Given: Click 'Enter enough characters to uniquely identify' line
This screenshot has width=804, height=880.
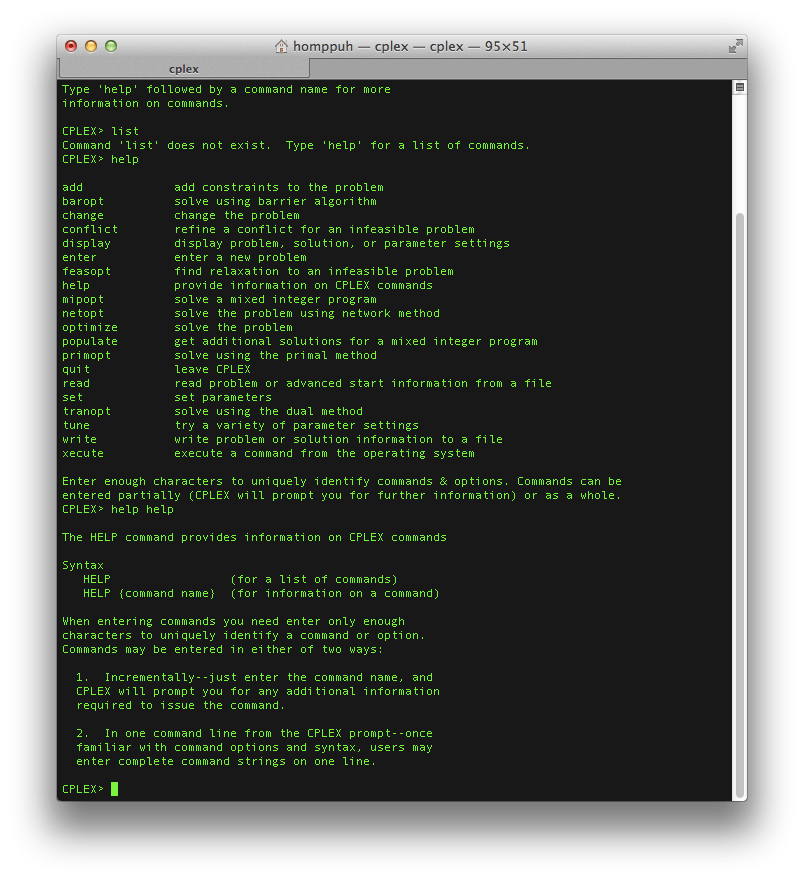Looking at the screenshot, I should tap(342, 482).
